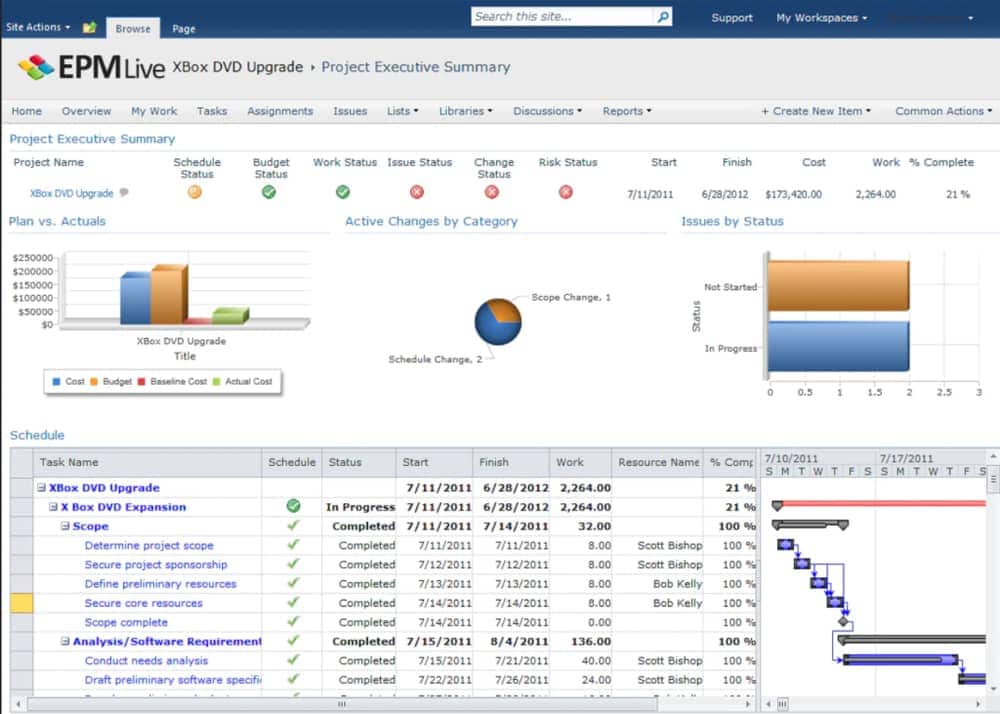
Task: Click XBox DVD Upgrade breadcrumb title
Action: point(237,67)
